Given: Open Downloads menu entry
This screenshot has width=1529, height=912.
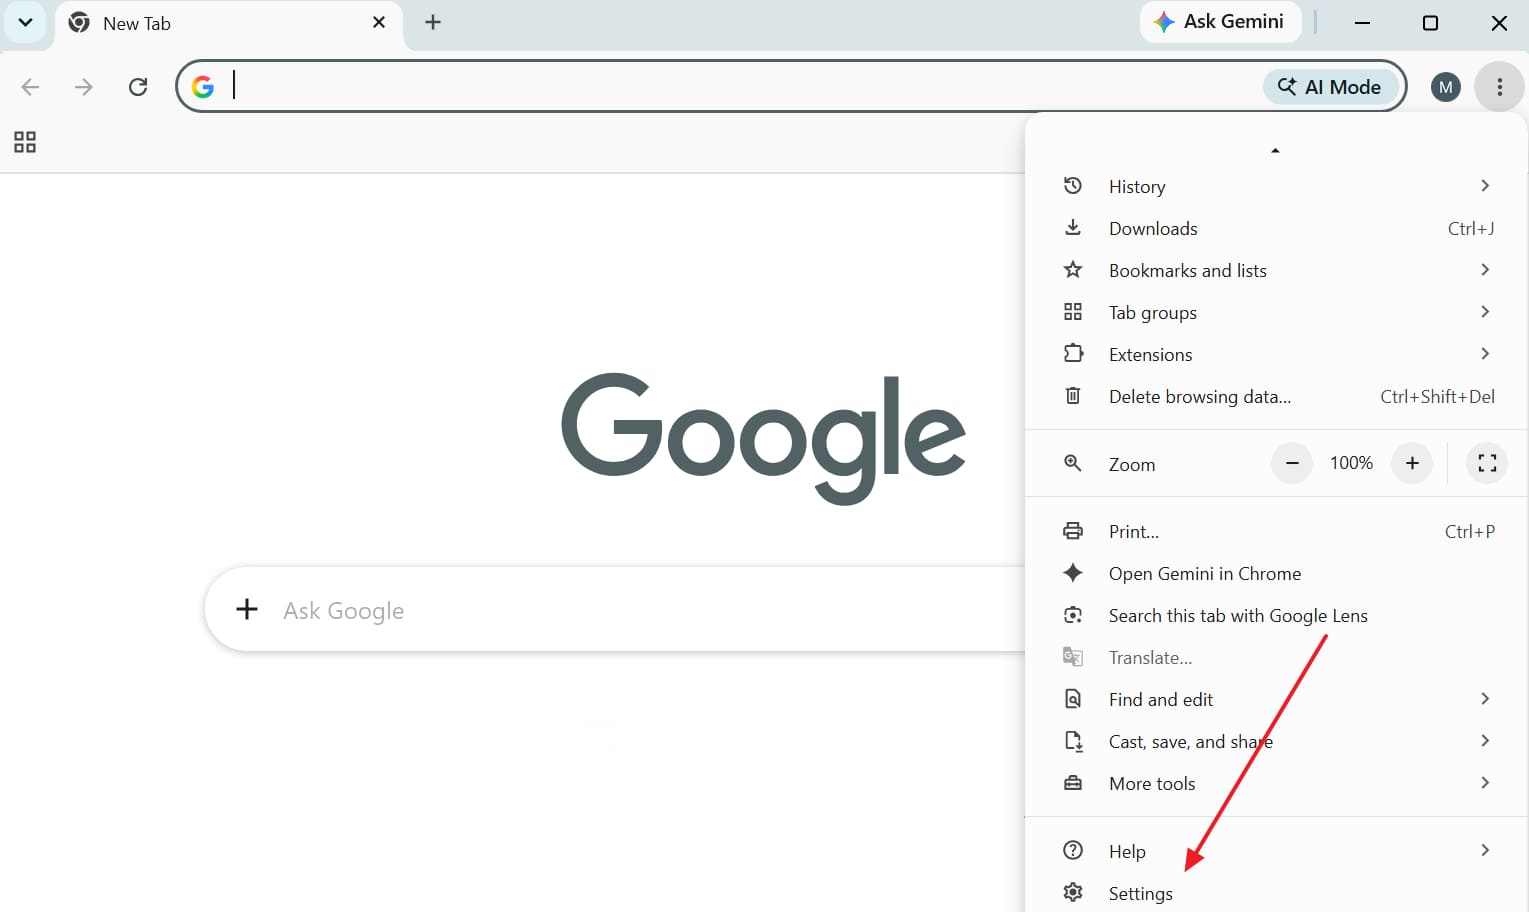Looking at the screenshot, I should 1277,228.
